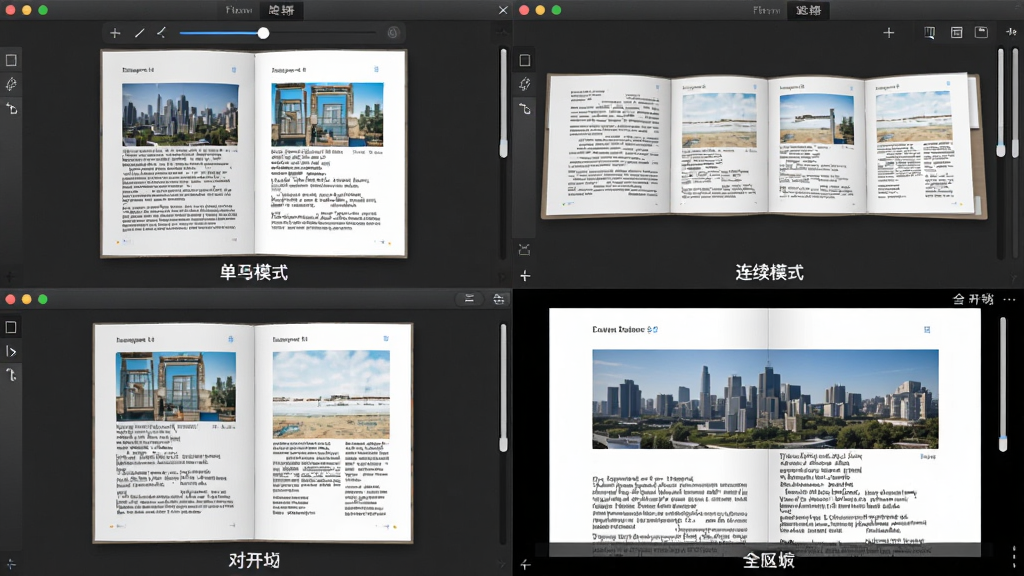
Task: Click the open-book icon in 连续模式 toolbar
Action: click(x=929, y=33)
